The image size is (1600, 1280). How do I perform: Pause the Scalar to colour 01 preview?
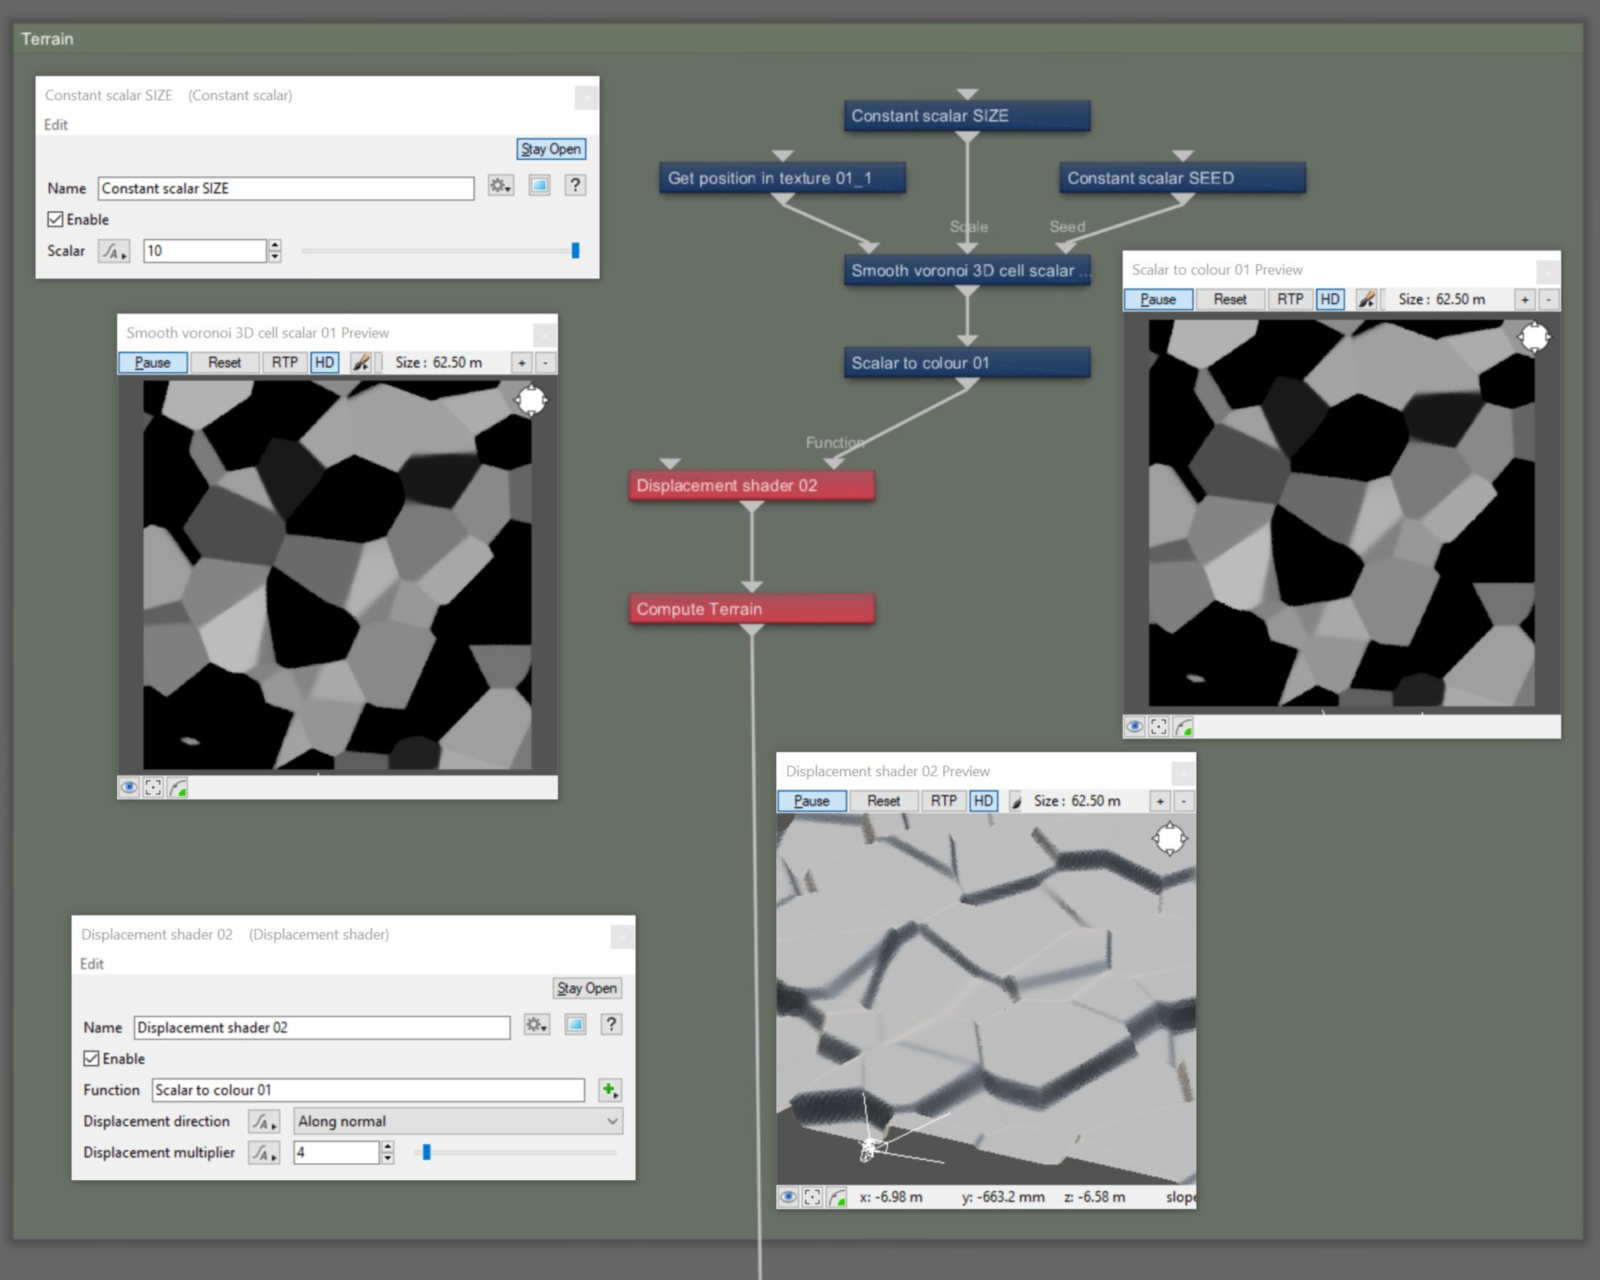pos(1158,299)
